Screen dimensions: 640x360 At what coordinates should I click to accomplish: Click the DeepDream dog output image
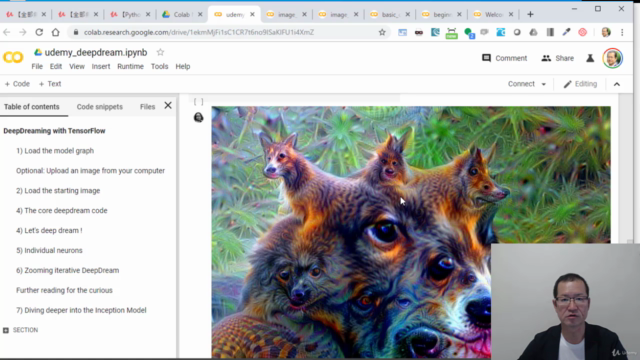click(x=411, y=232)
